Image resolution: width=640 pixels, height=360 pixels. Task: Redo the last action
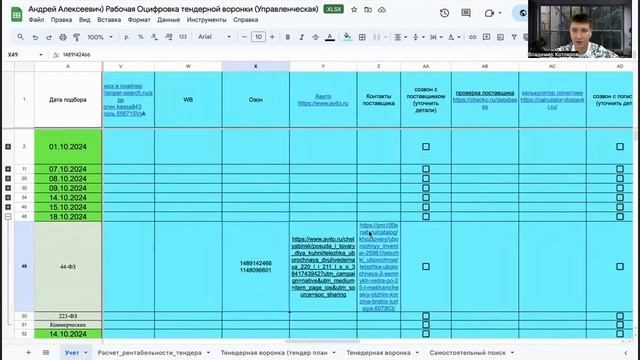pyautogui.click(x=49, y=37)
